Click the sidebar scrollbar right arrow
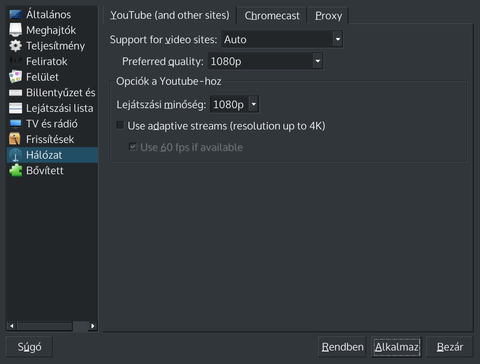 (93, 326)
